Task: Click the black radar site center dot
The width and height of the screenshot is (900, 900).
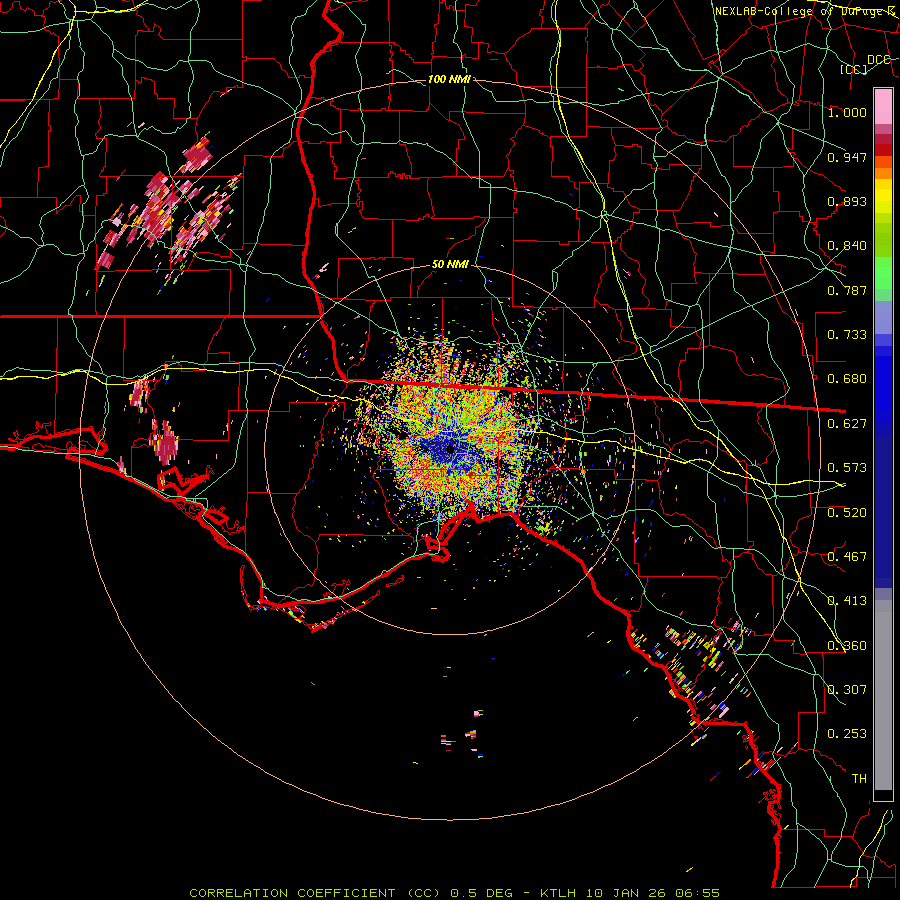Action: point(450,448)
